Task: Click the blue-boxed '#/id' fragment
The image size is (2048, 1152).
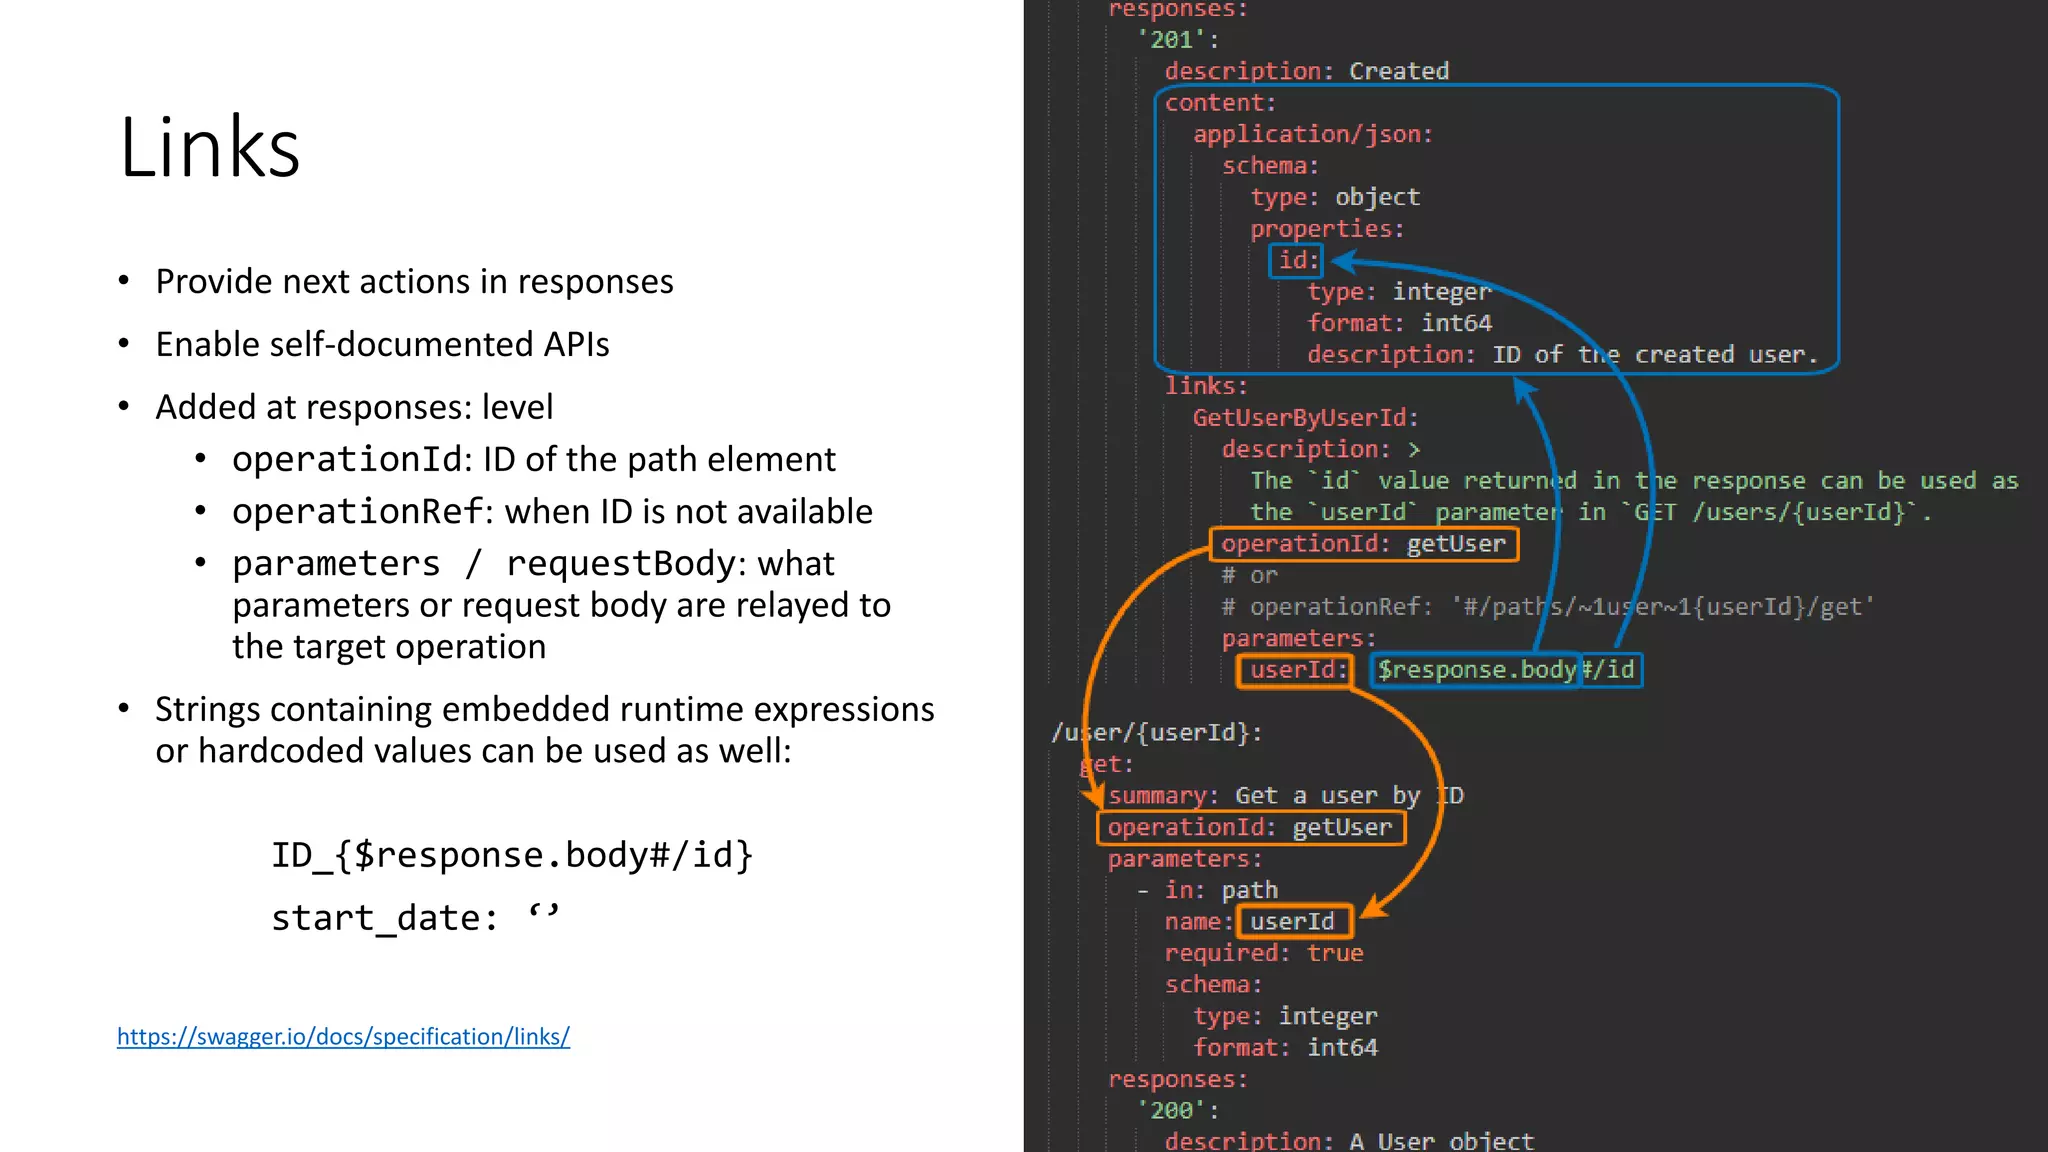Action: click(1611, 670)
